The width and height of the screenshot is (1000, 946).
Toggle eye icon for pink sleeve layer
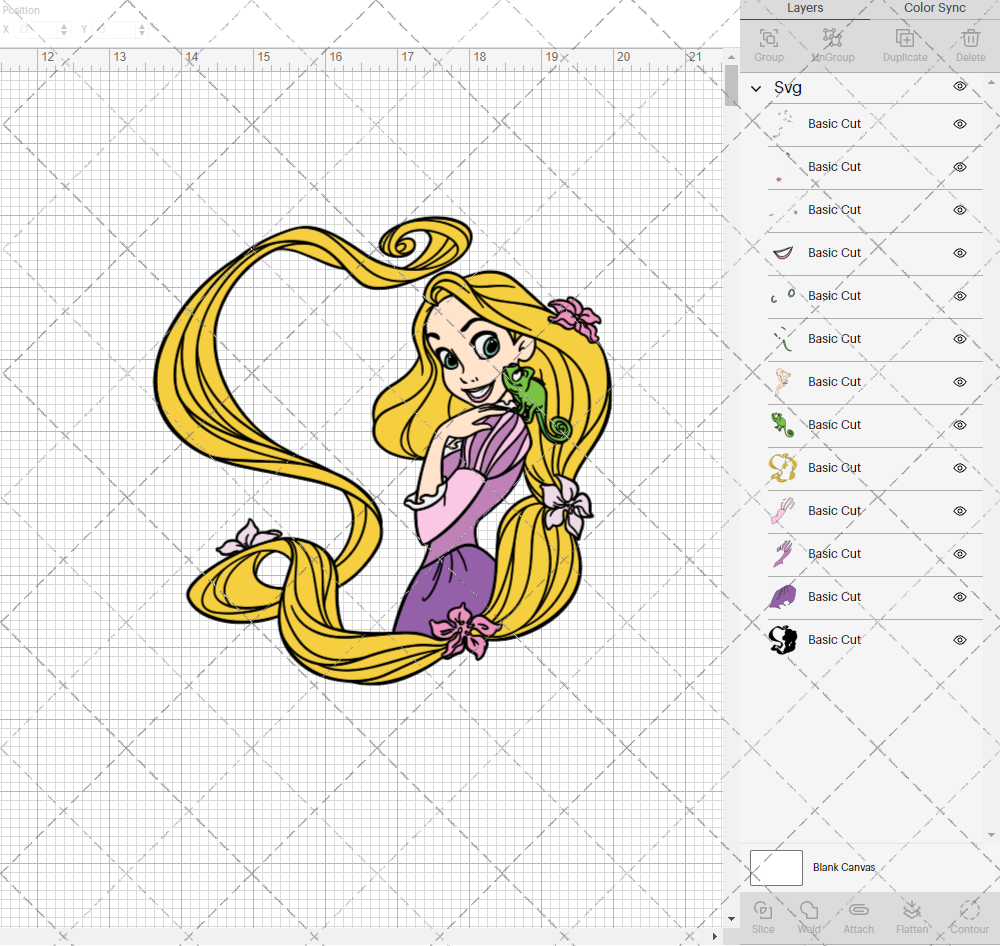[960, 511]
